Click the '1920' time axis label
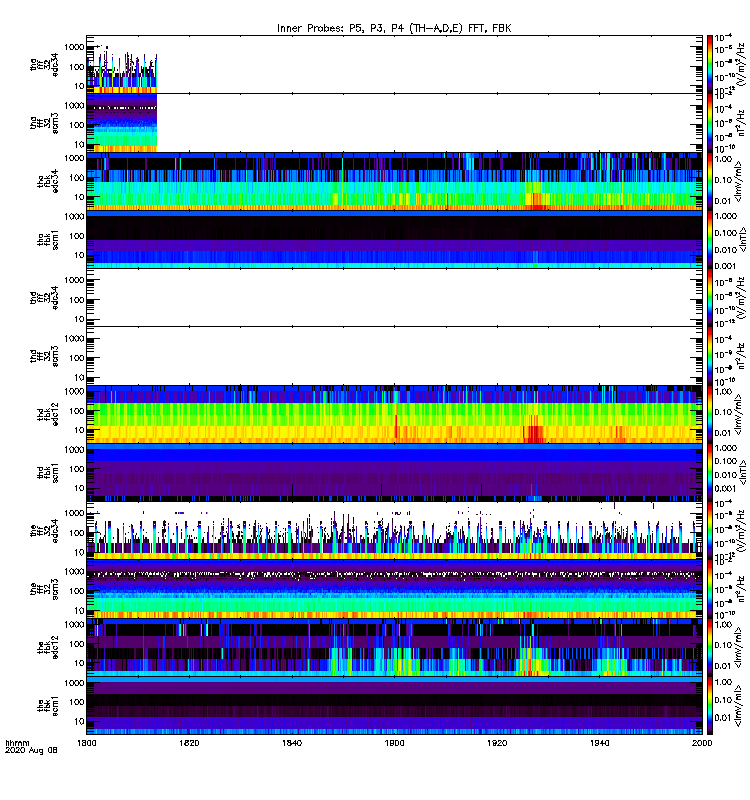750x800 pixels. (497, 743)
